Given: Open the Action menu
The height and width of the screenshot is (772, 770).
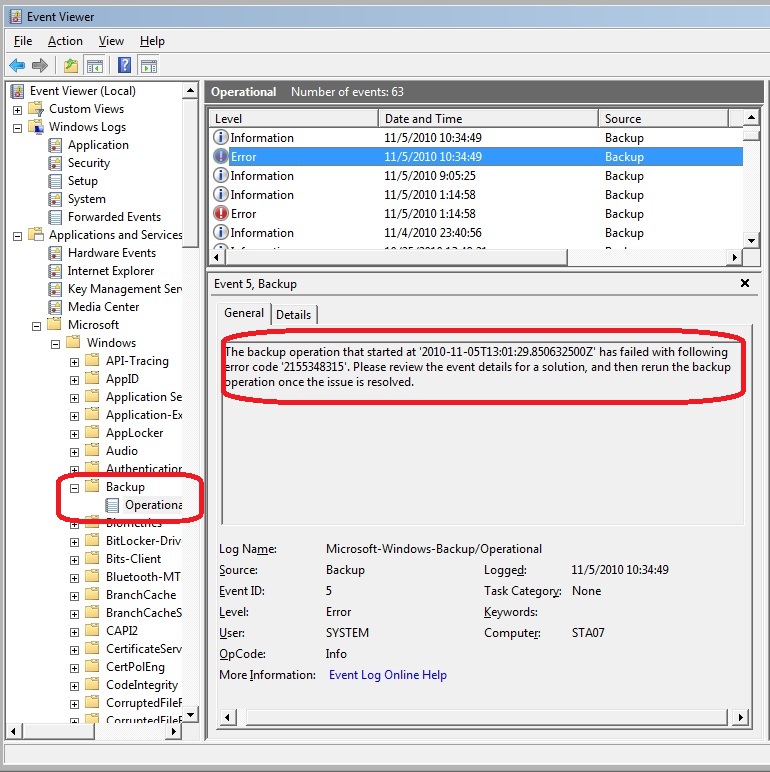Looking at the screenshot, I should coord(65,41).
